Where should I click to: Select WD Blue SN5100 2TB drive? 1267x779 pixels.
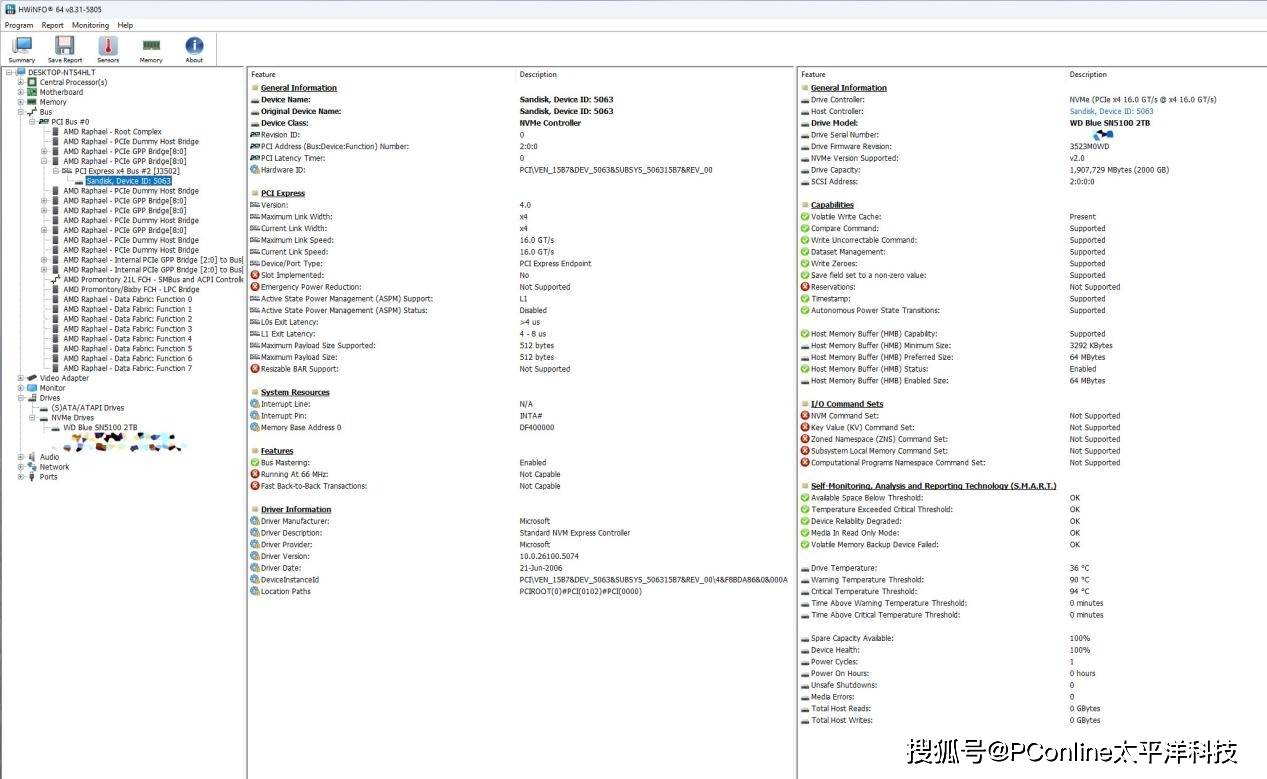pyautogui.click(x=100, y=428)
